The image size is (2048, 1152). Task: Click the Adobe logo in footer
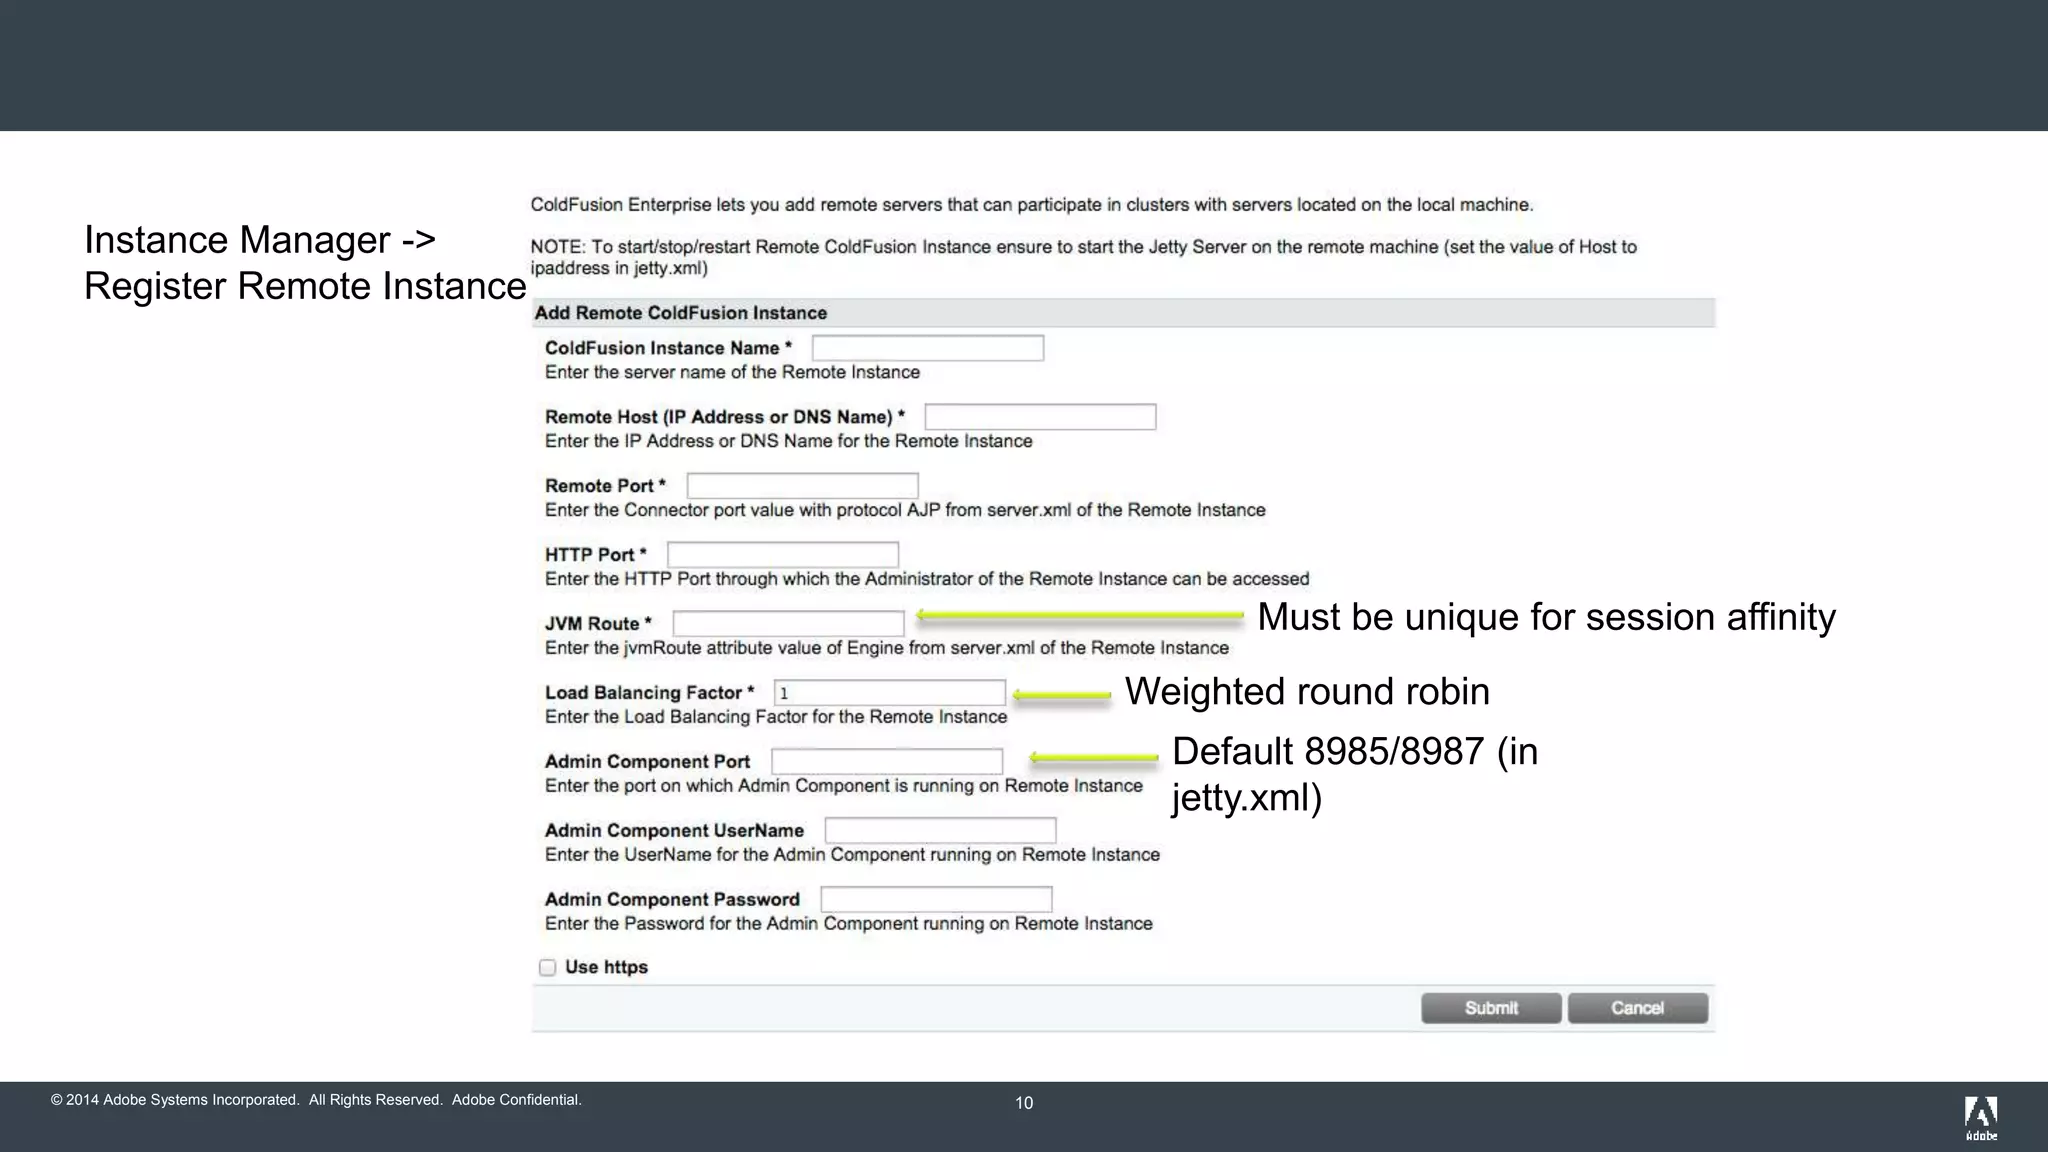(1981, 1118)
